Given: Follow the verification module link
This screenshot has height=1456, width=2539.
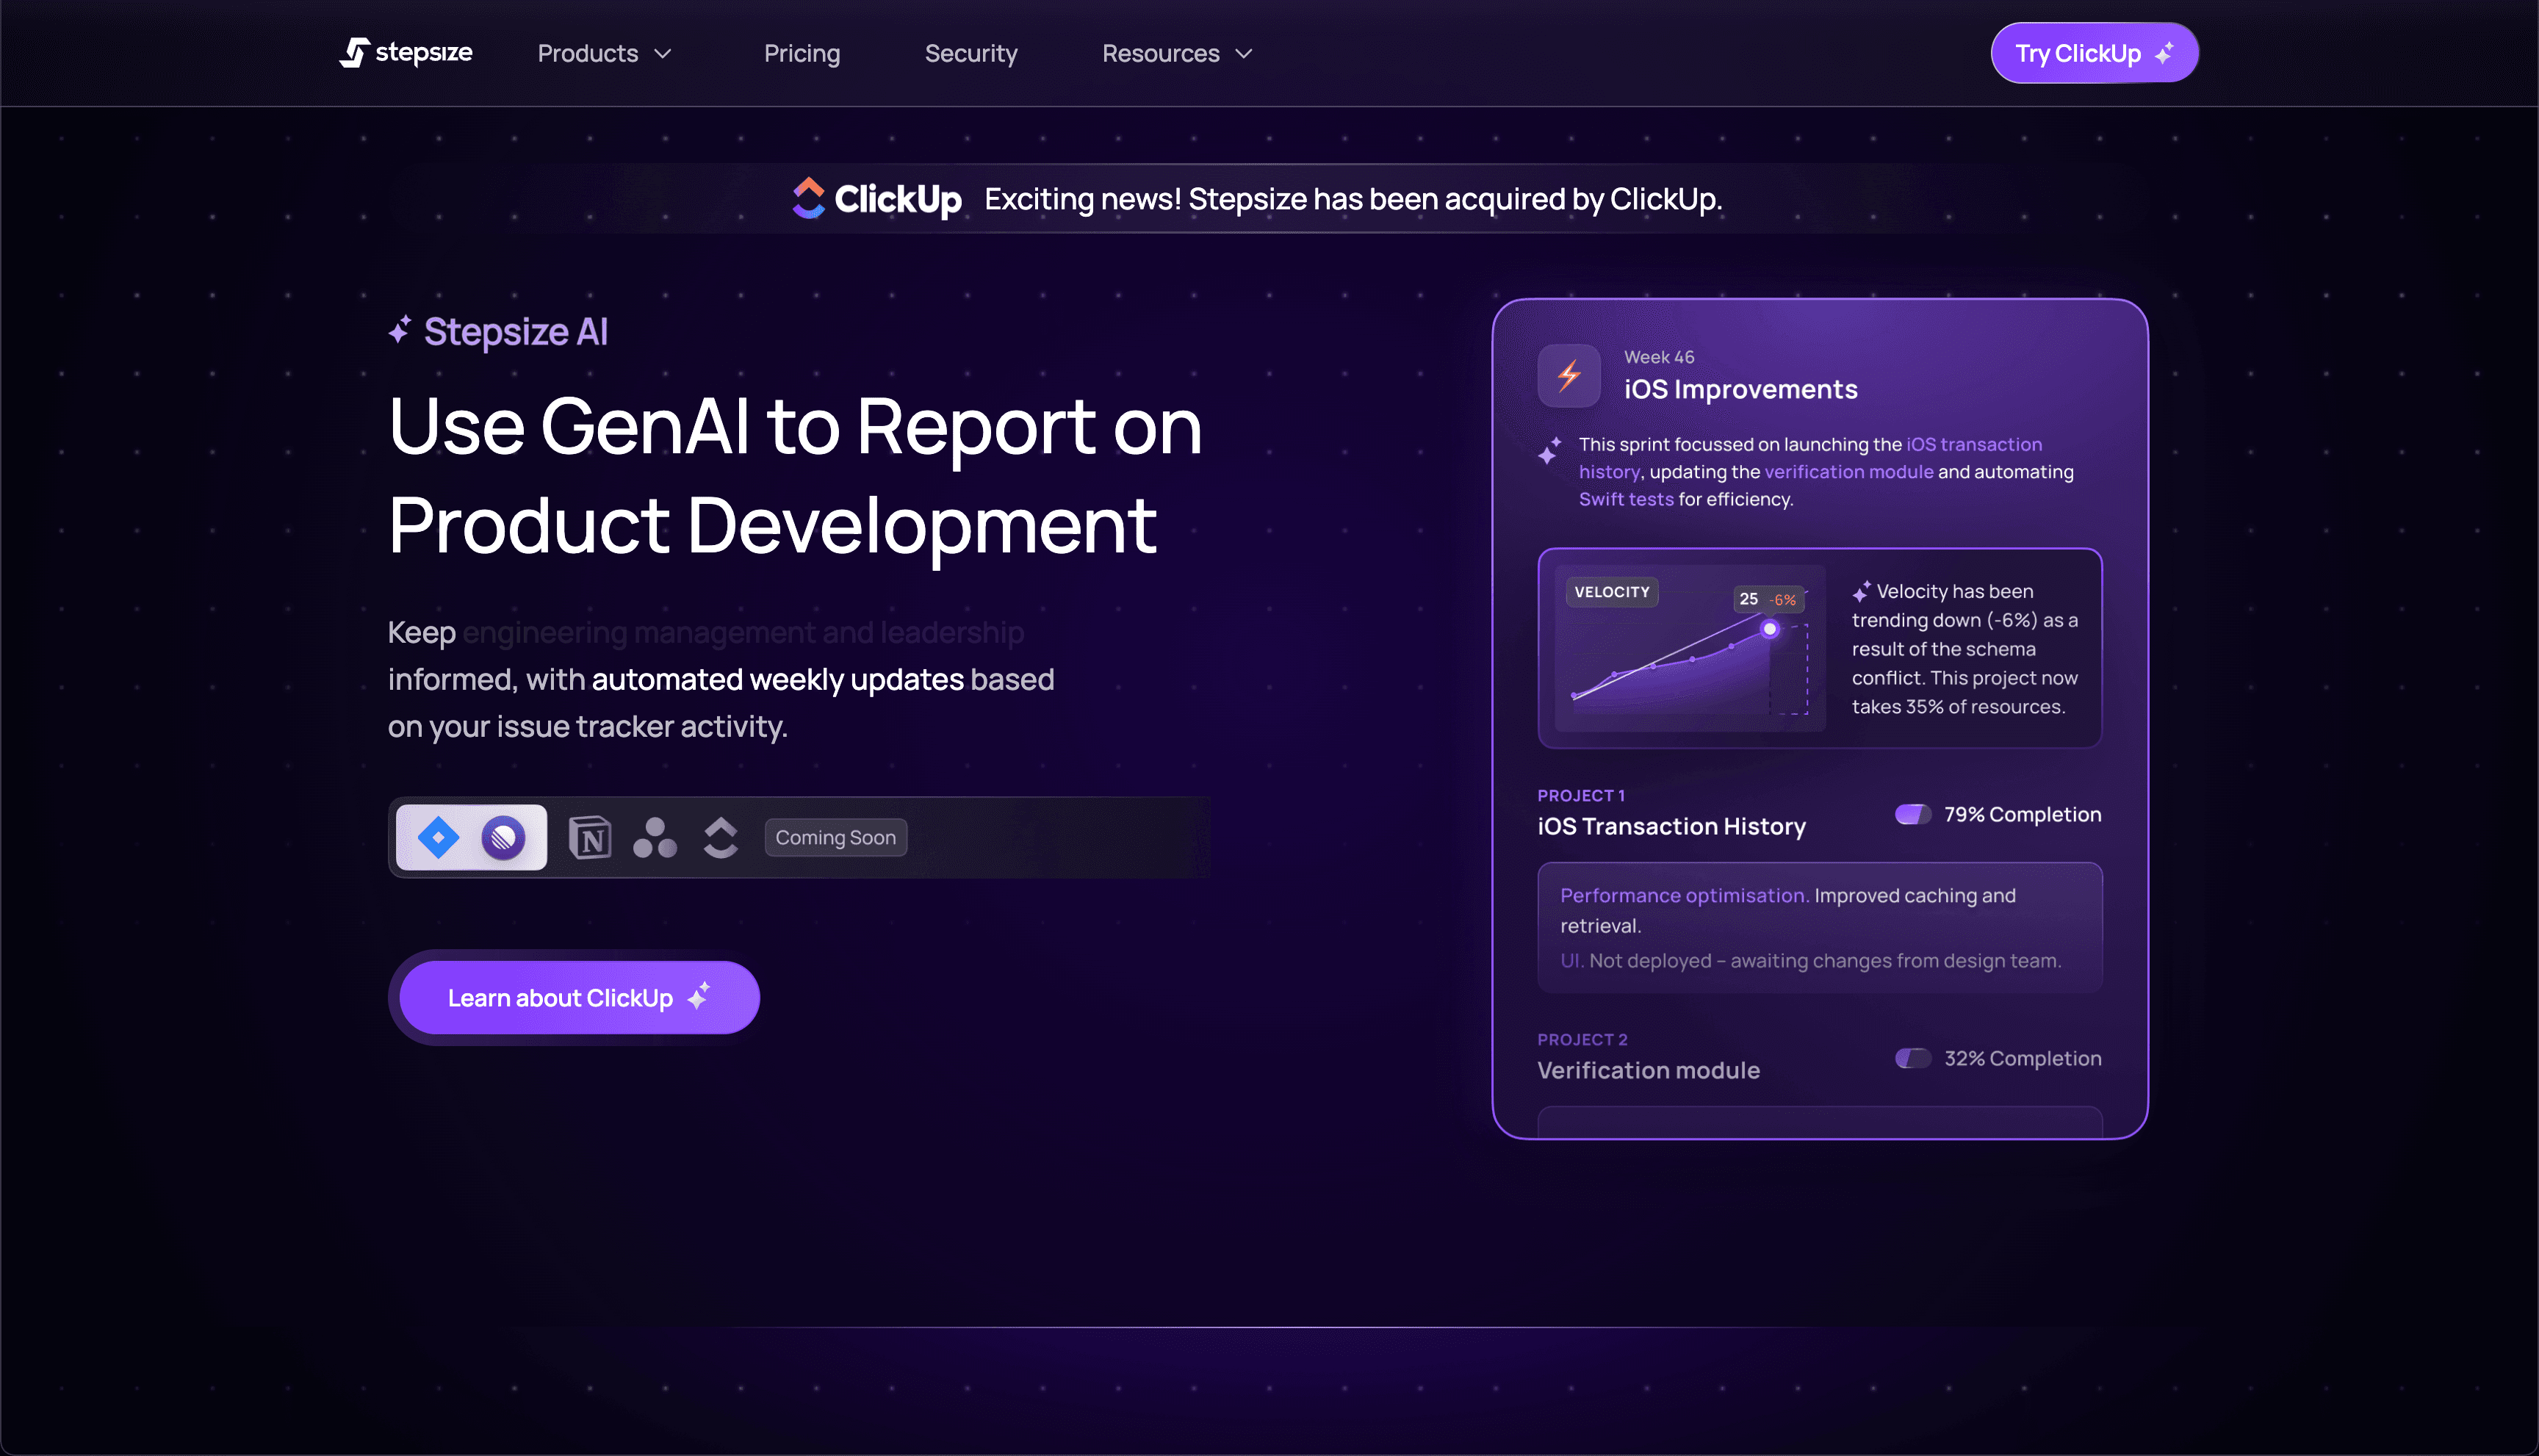Looking at the screenshot, I should [x=1848, y=471].
